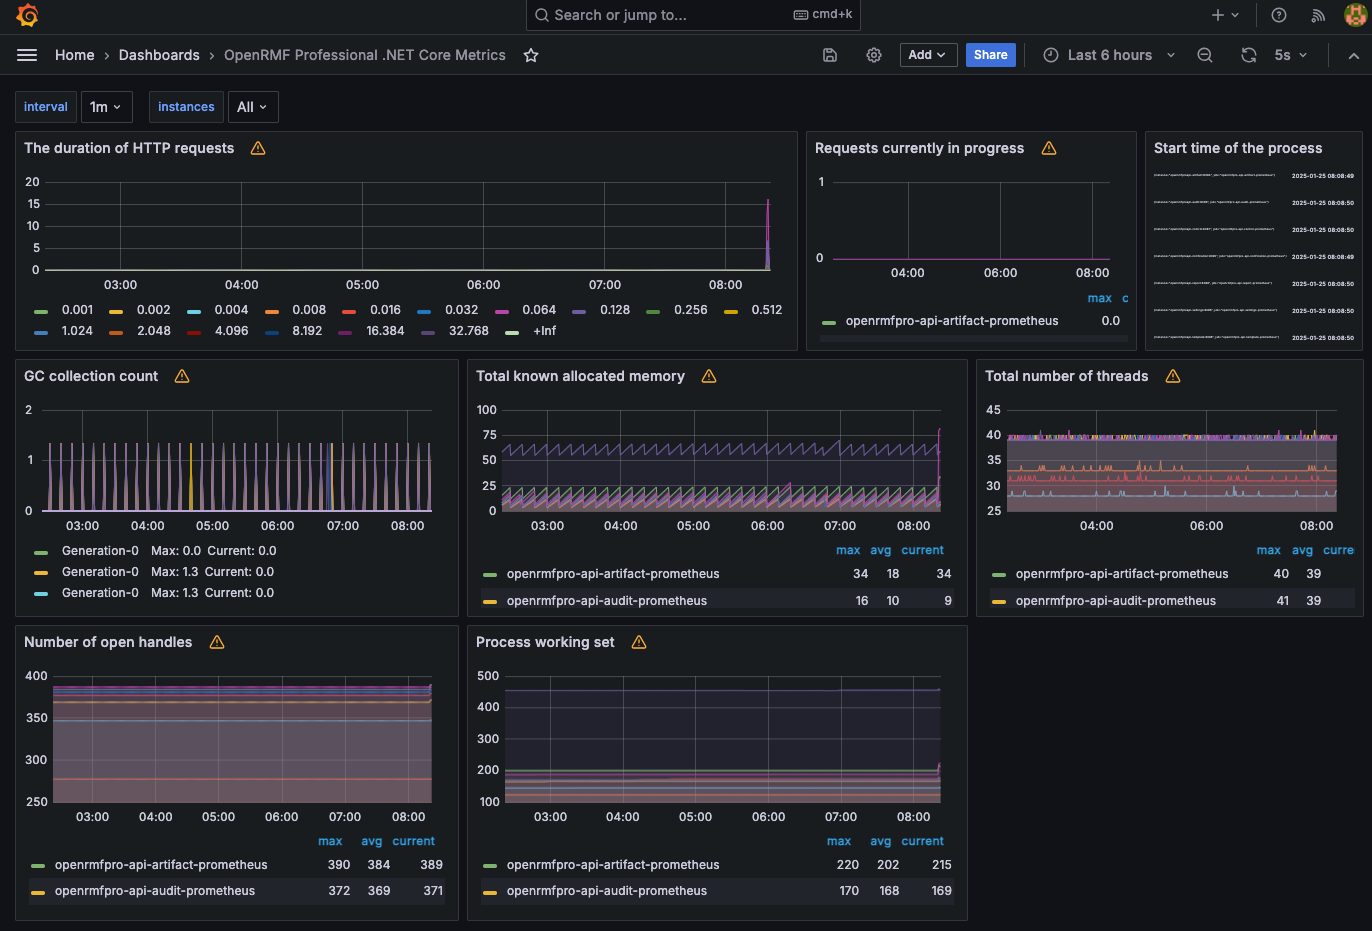Sort Requests in progress legend by max
Viewport: 1372px width, 931px height.
coord(1099,298)
